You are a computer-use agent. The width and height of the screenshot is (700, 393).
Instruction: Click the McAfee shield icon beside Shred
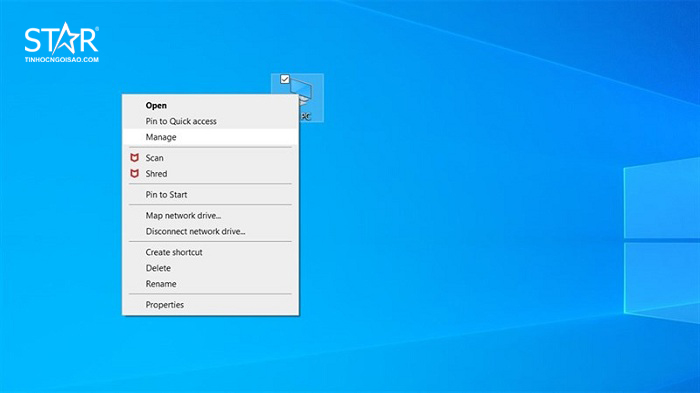(134, 174)
